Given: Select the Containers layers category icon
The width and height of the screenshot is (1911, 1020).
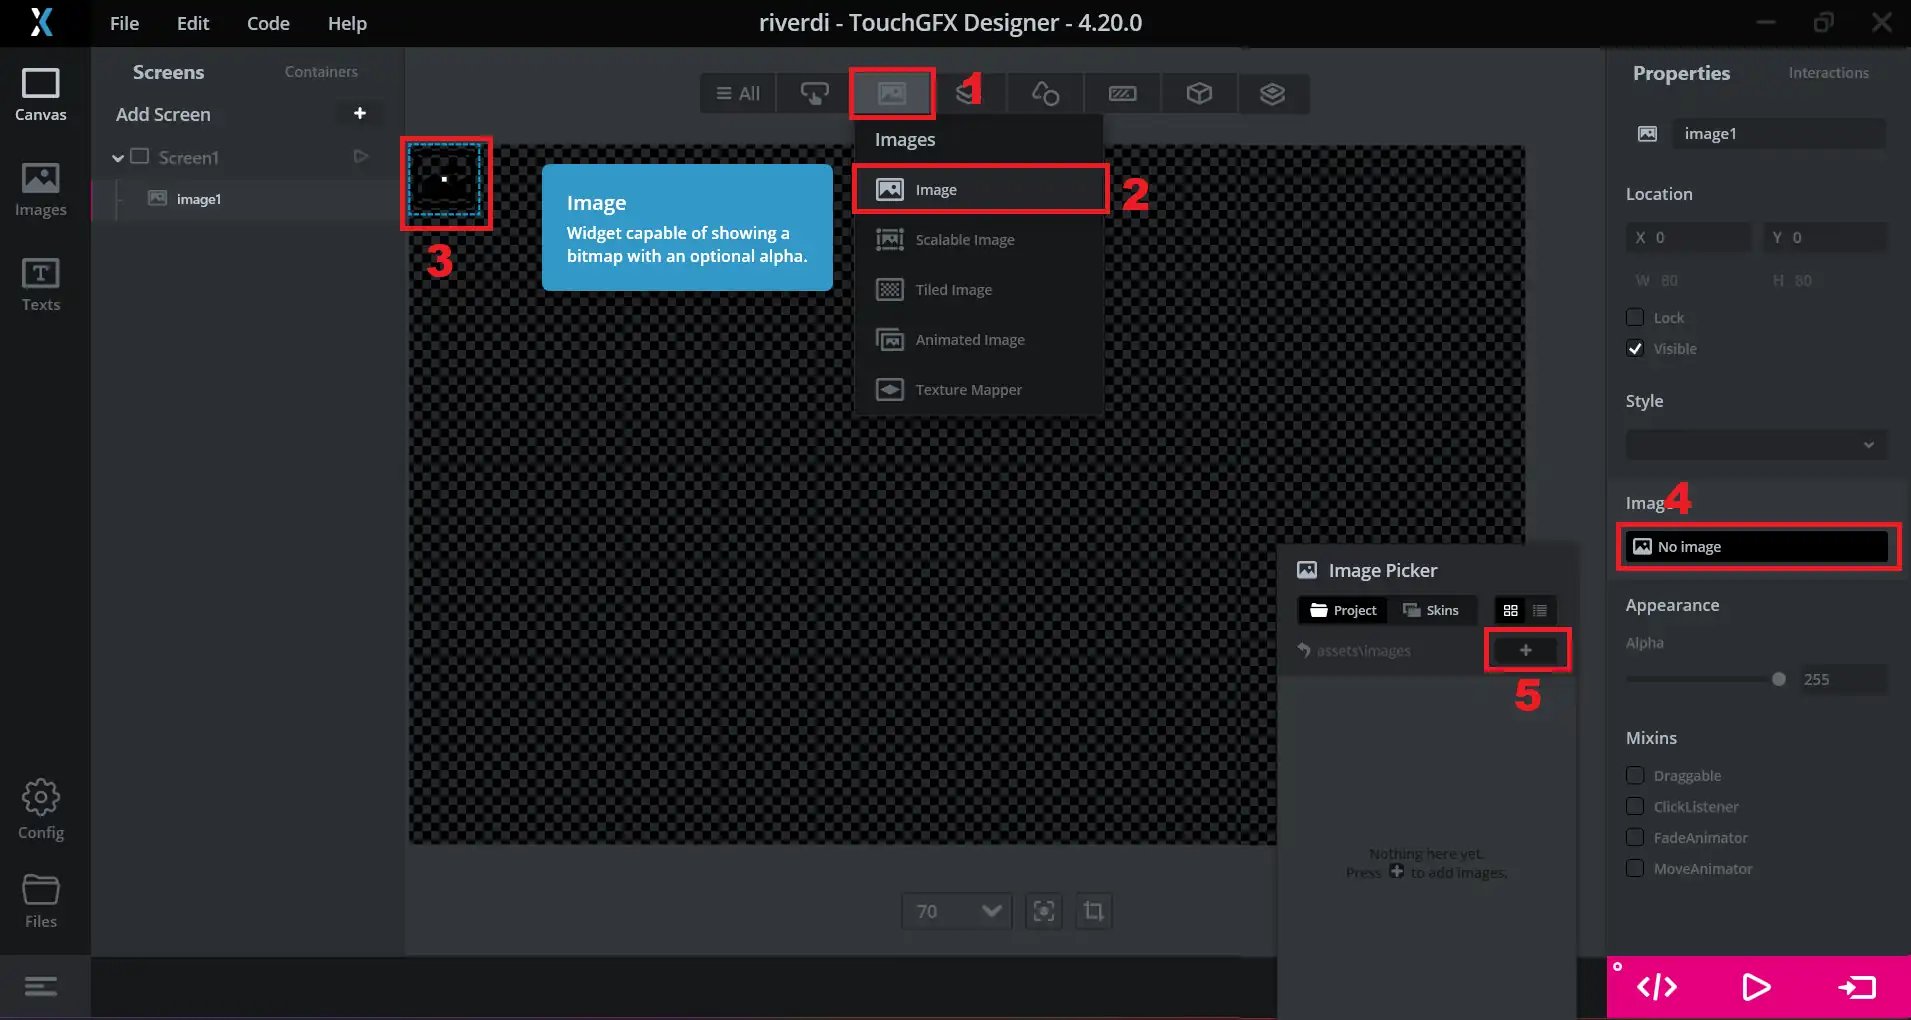Looking at the screenshot, I should 1272,93.
